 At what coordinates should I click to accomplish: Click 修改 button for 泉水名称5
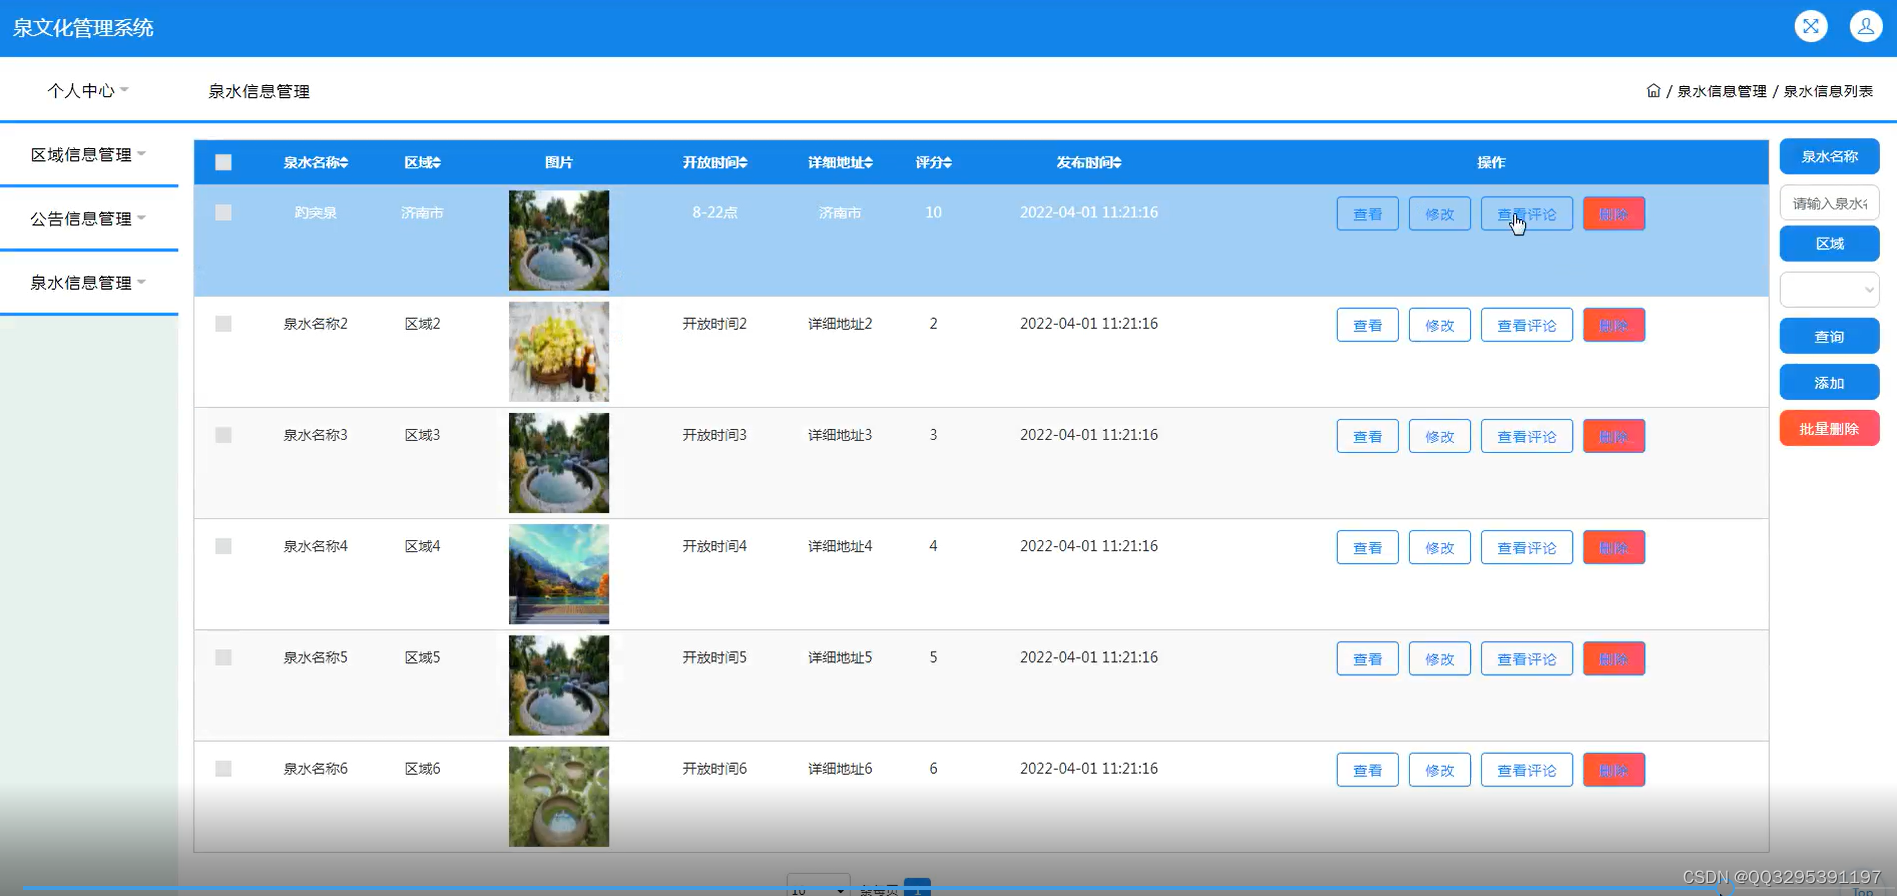click(1439, 658)
